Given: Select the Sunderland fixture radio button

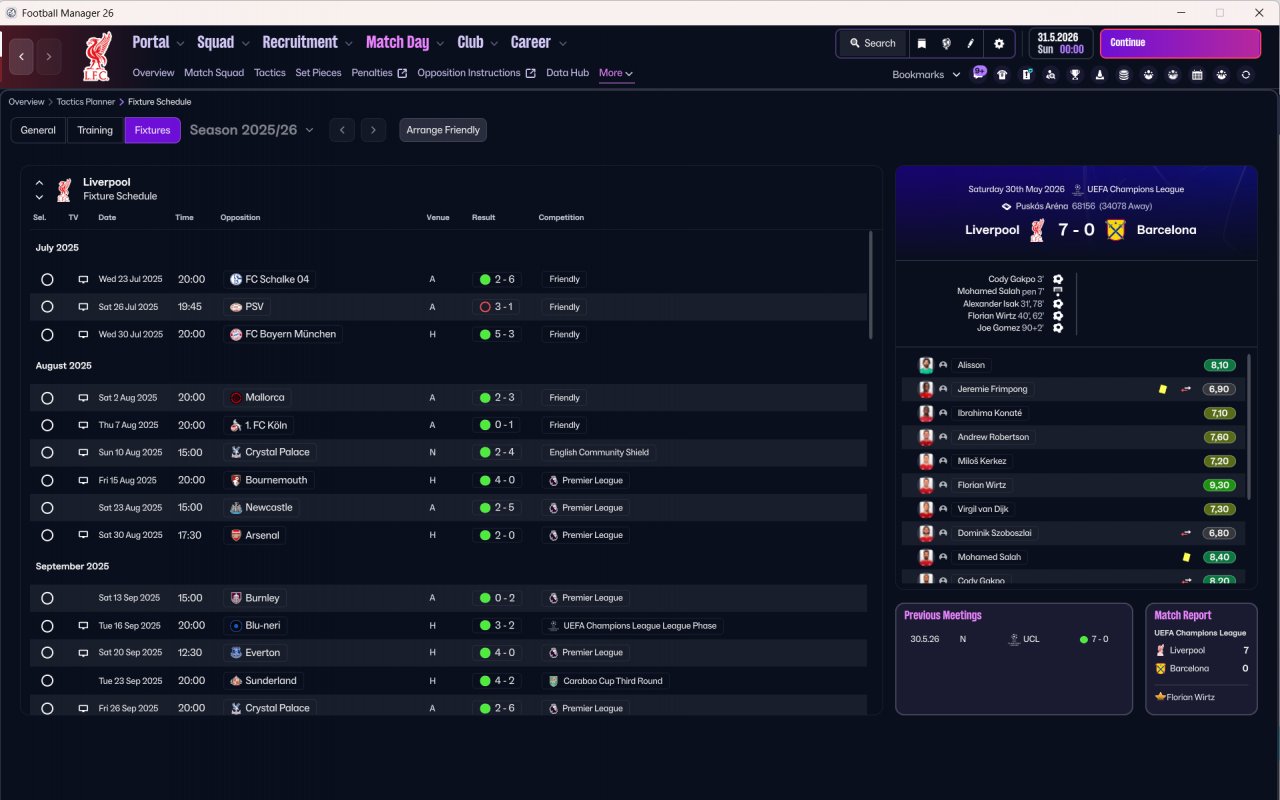Looking at the screenshot, I should coord(47,681).
